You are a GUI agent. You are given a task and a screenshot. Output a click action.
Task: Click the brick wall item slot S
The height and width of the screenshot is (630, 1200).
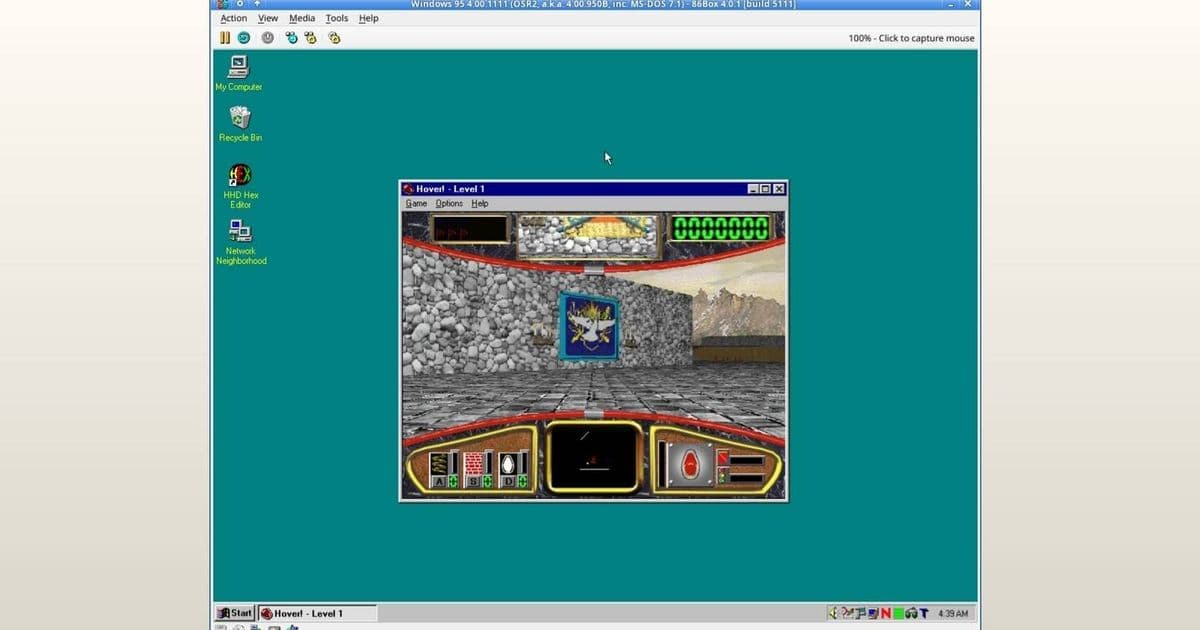473,464
